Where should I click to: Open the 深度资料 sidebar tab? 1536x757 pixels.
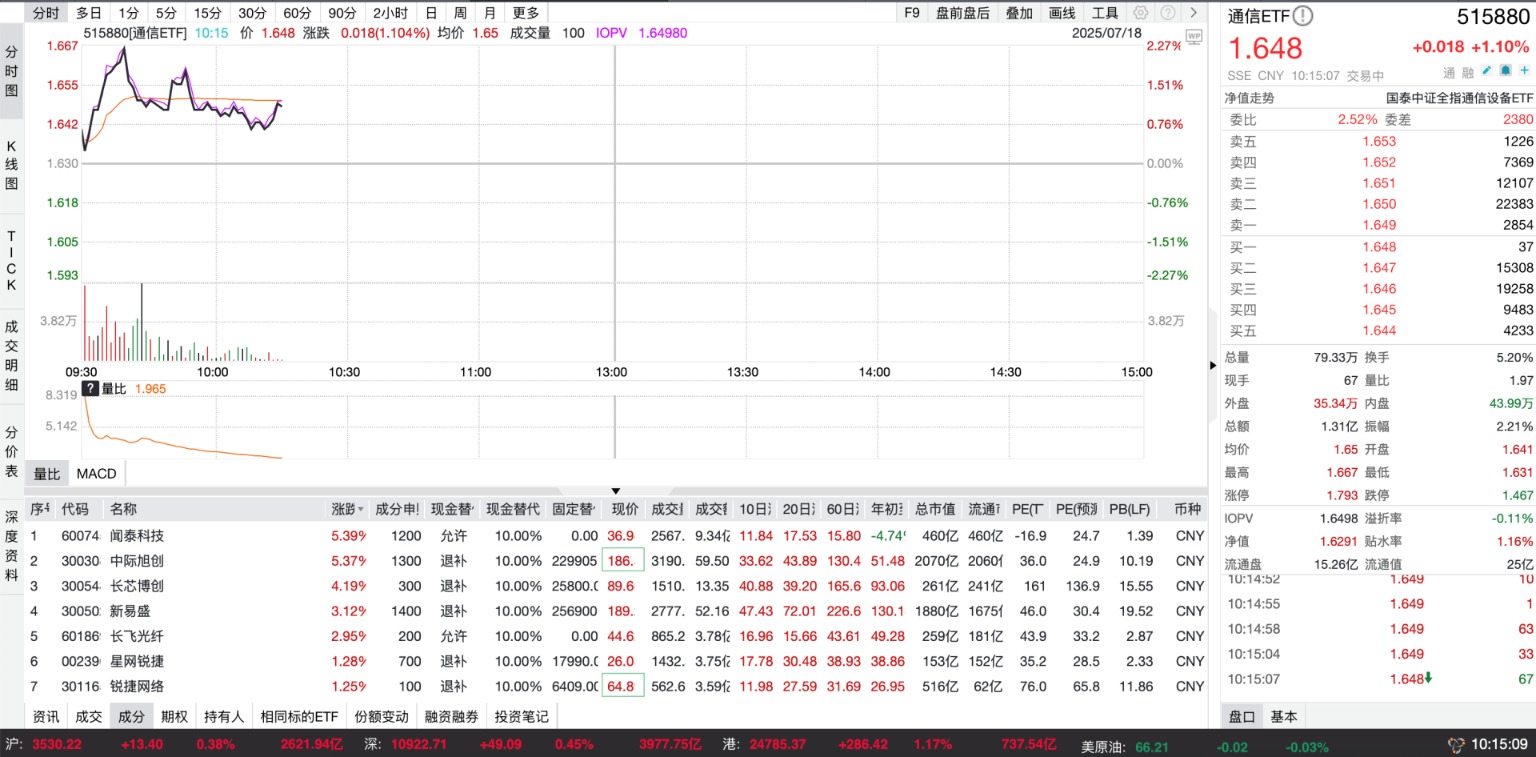[x=11, y=546]
